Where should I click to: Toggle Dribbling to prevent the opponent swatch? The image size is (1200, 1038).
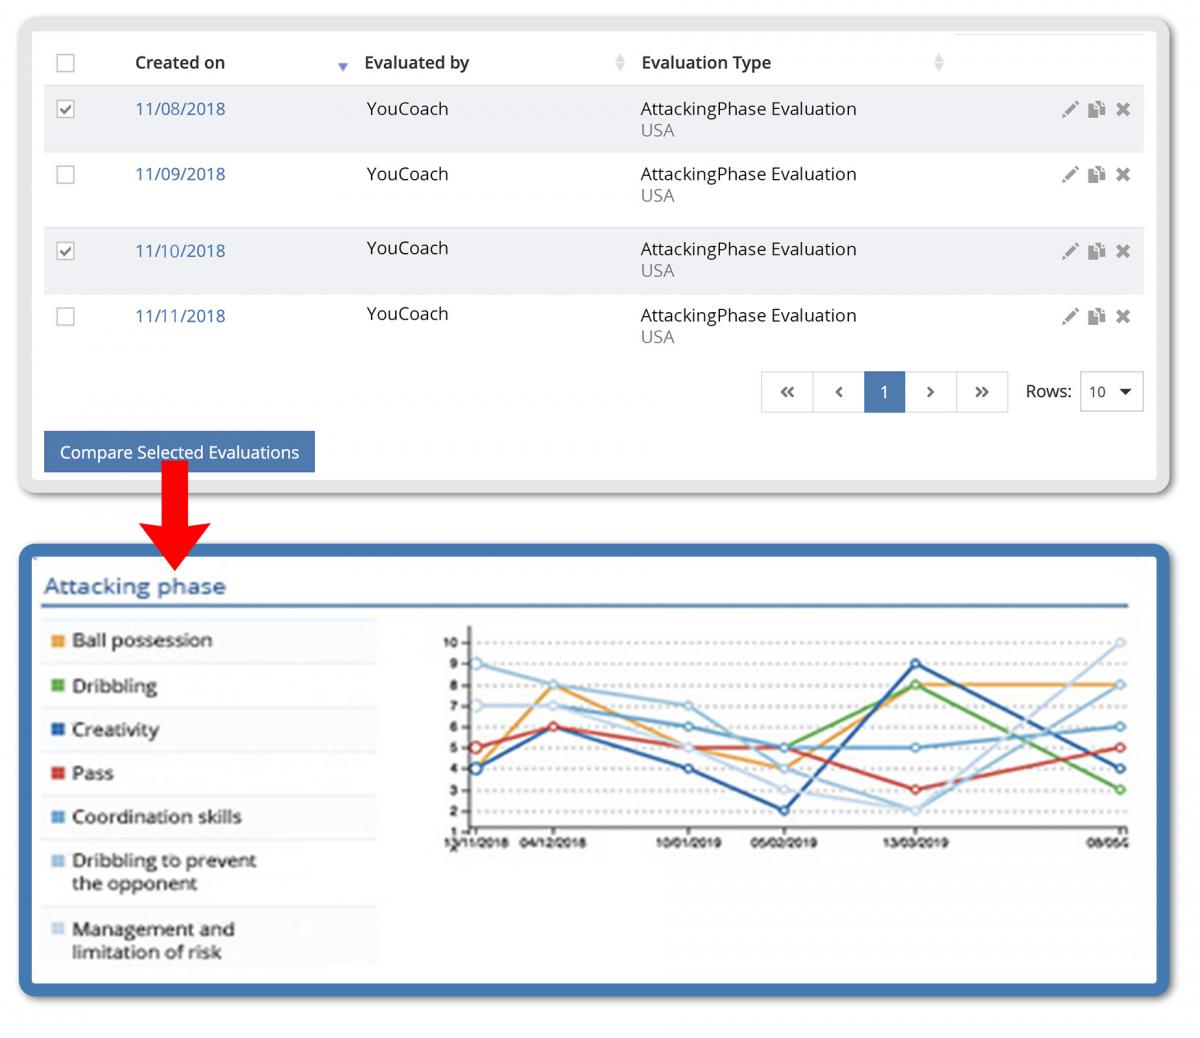point(58,860)
